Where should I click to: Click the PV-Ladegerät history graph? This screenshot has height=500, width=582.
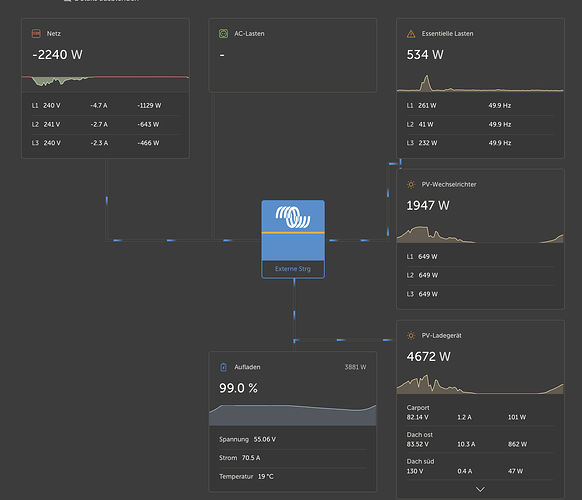480,384
